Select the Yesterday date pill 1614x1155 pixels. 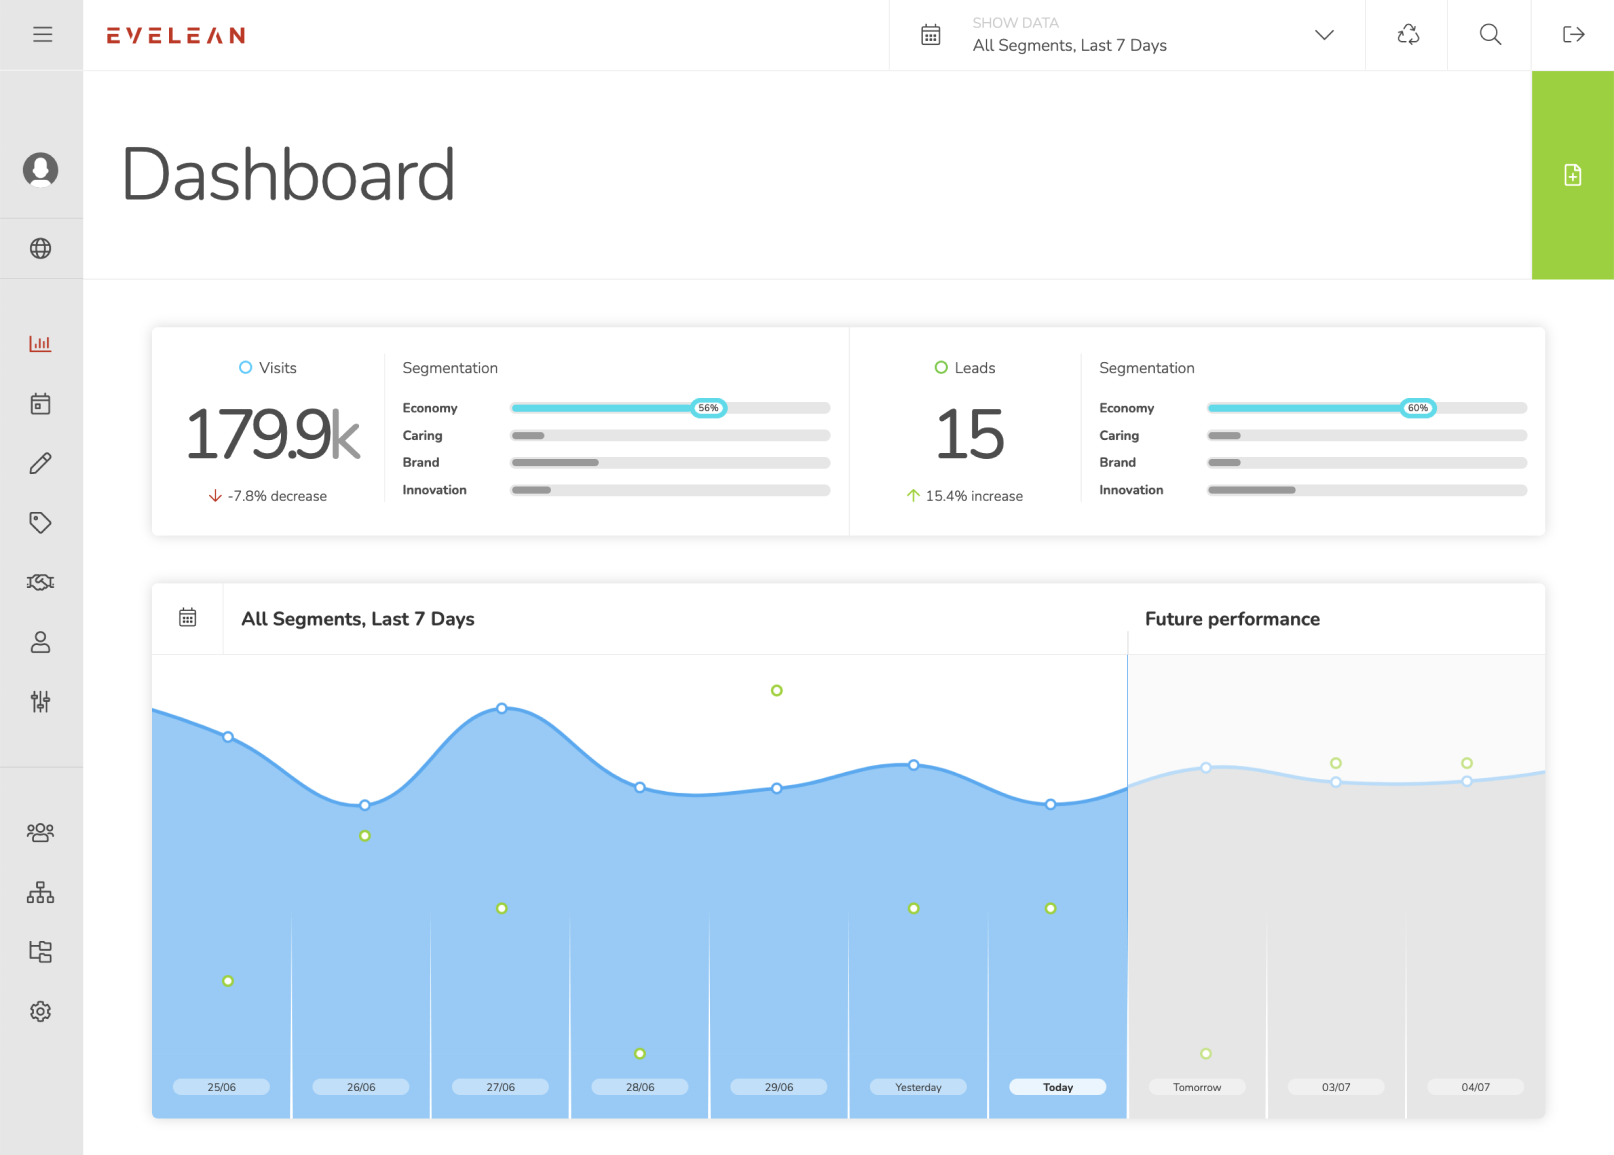918,1087
